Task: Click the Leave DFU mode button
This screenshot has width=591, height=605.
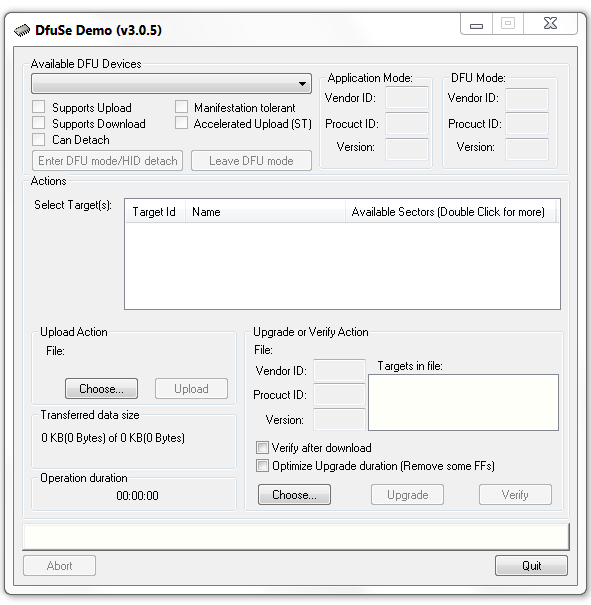Action: click(251, 161)
